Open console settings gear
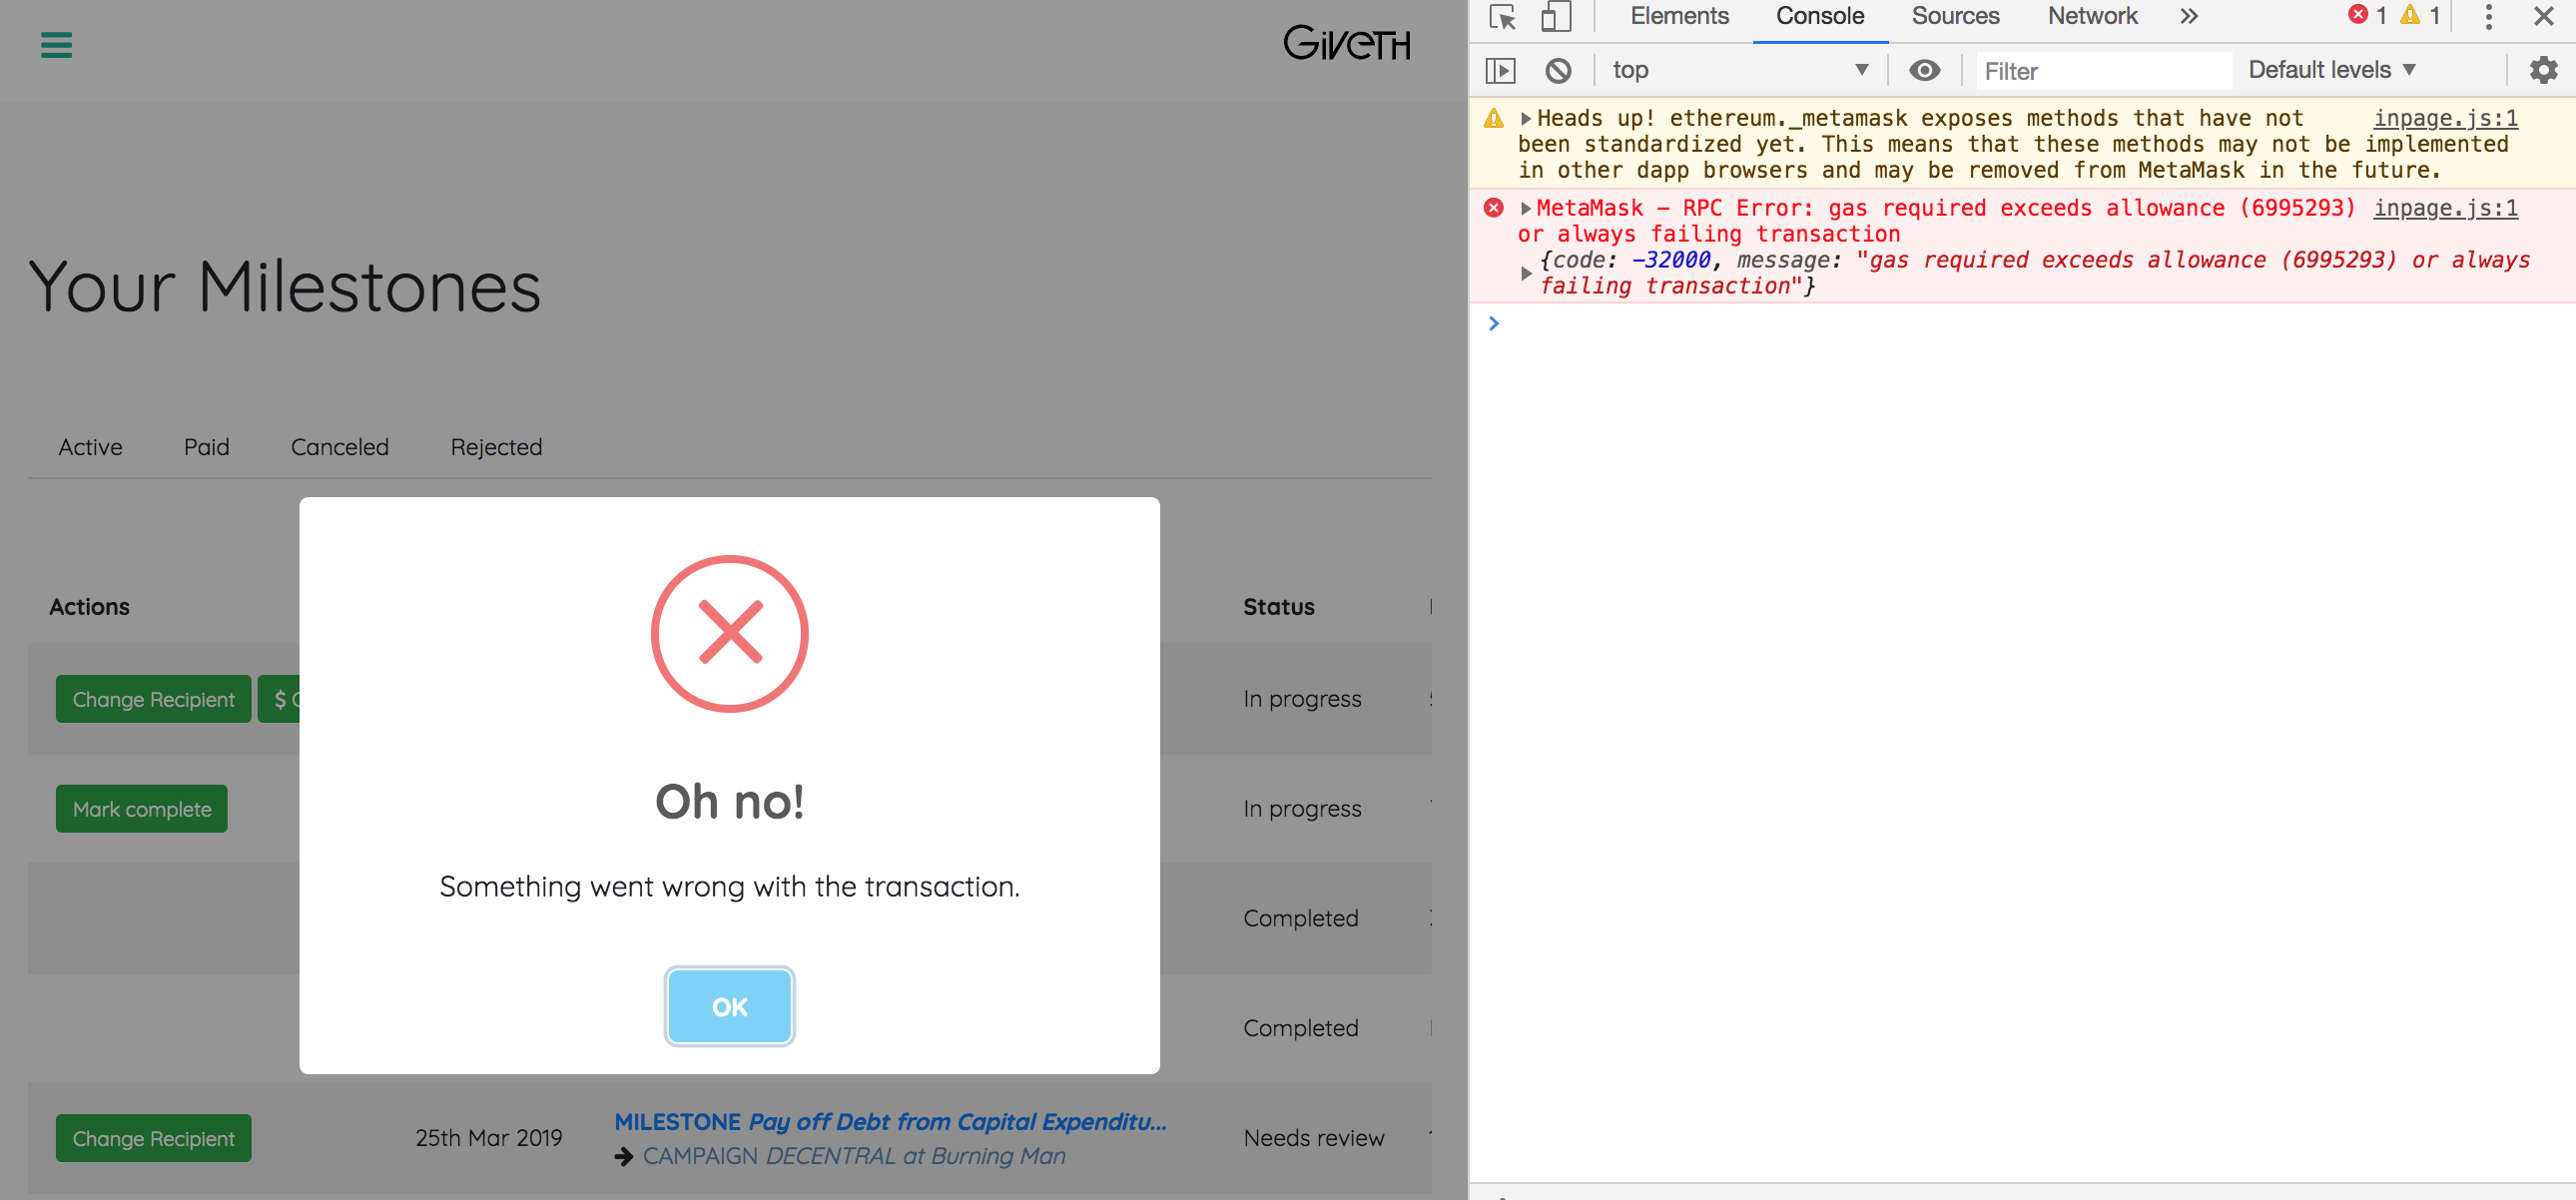The height and width of the screenshot is (1200, 2576). click(x=2543, y=70)
